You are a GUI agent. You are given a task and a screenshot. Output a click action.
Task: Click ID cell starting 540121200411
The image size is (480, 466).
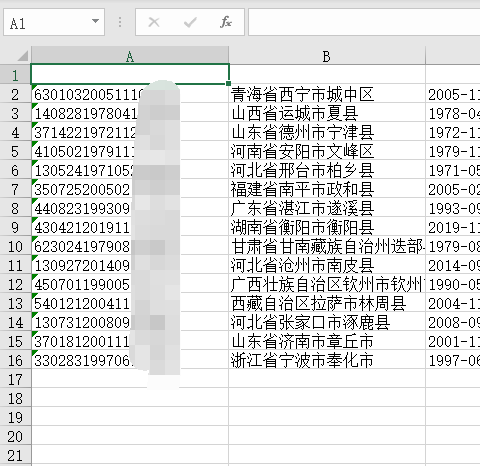pos(130,302)
